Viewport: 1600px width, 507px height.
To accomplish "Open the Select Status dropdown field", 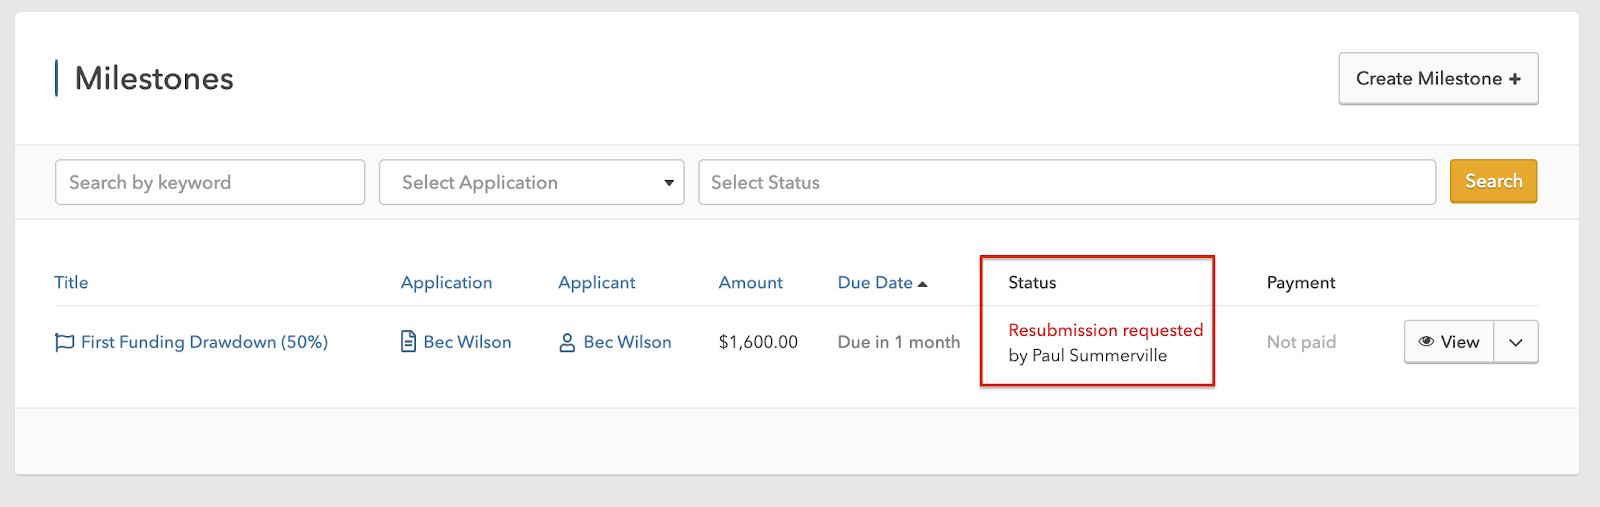I will (x=1066, y=182).
